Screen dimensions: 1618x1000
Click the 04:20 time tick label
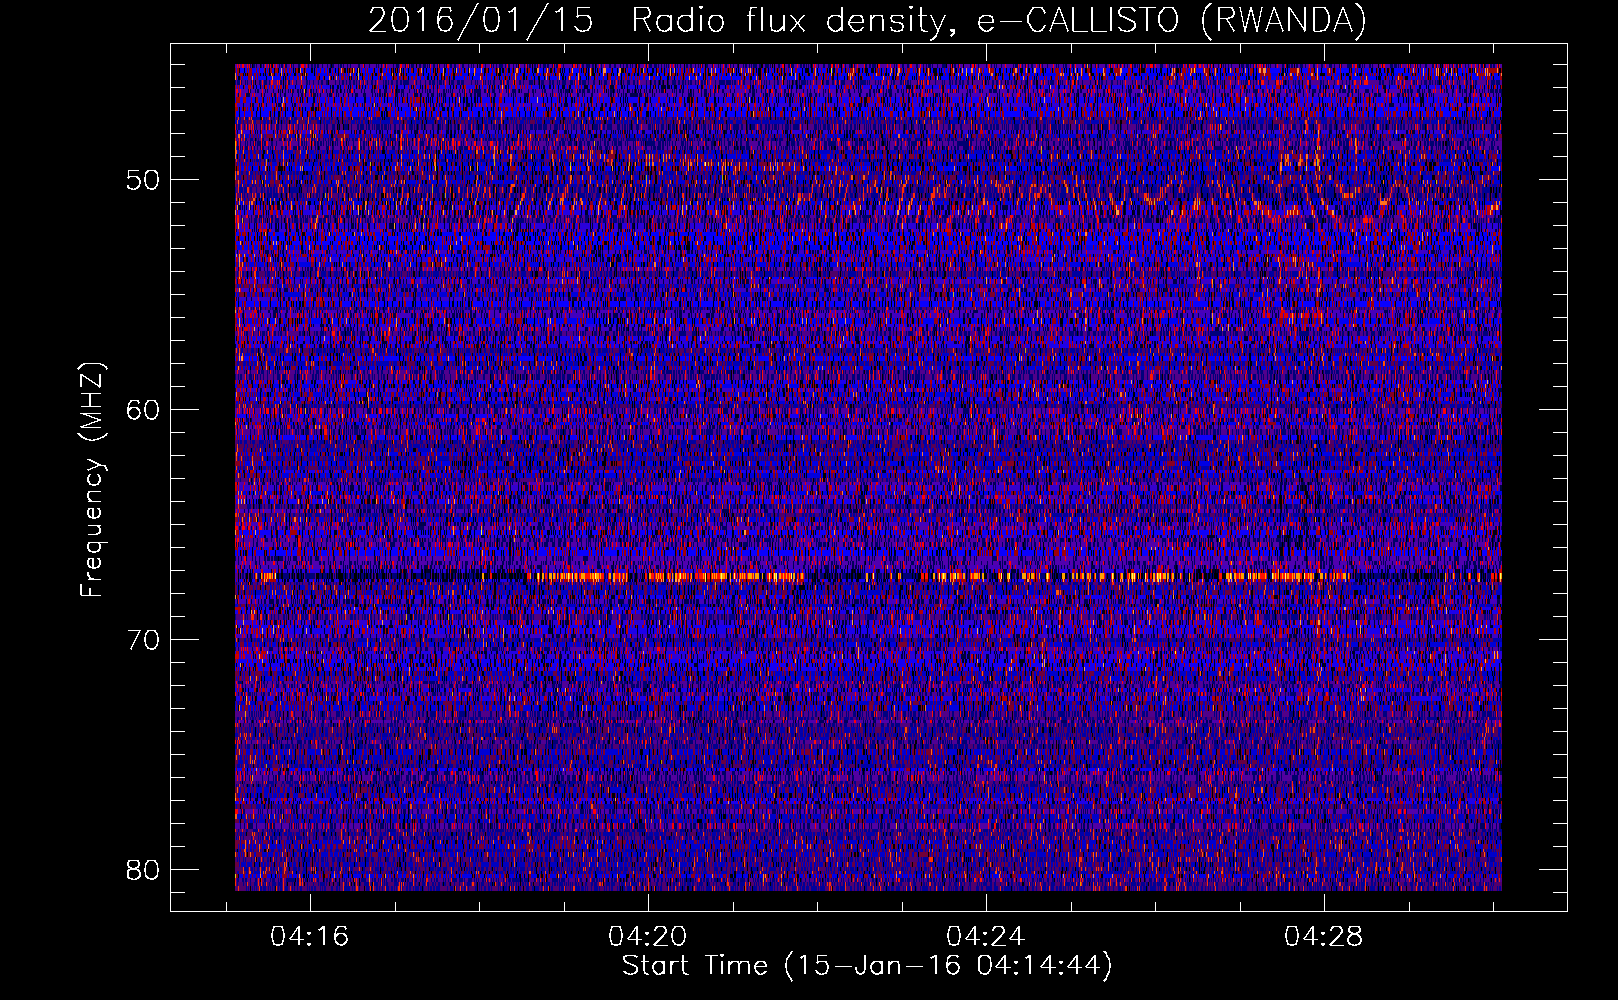pyautogui.click(x=648, y=936)
